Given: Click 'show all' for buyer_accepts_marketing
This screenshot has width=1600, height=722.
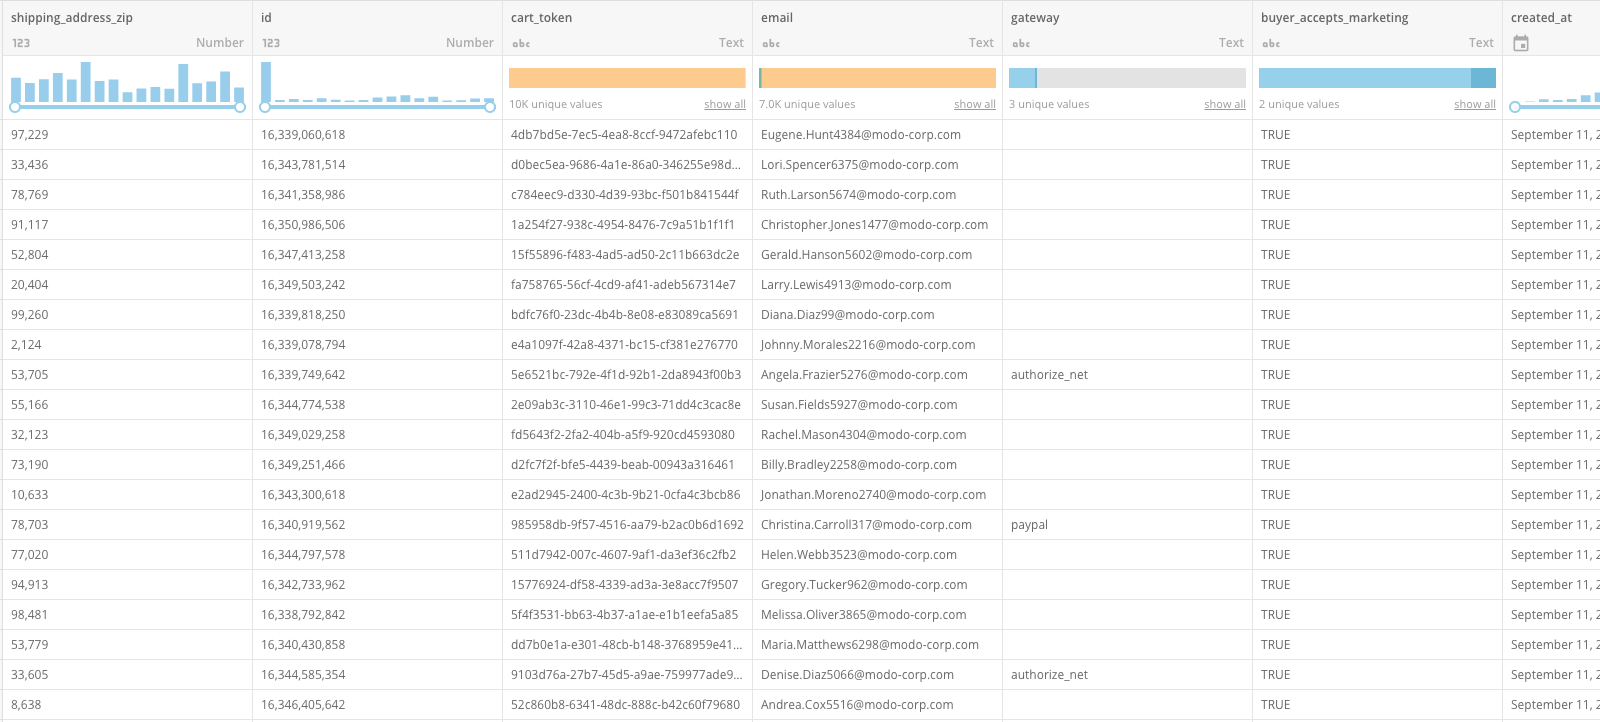Looking at the screenshot, I should pyautogui.click(x=1474, y=104).
